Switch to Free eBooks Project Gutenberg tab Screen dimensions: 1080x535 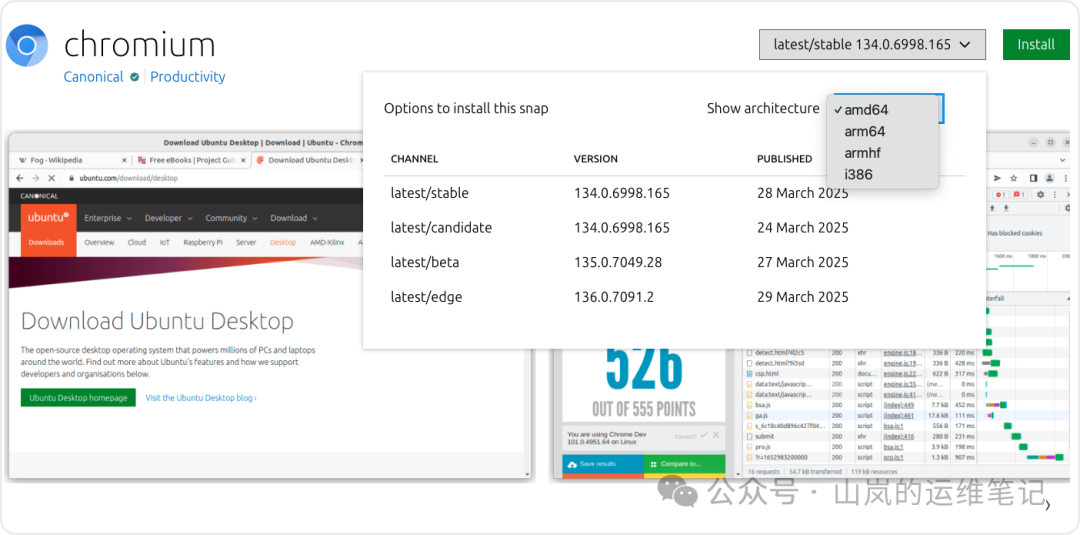point(190,160)
